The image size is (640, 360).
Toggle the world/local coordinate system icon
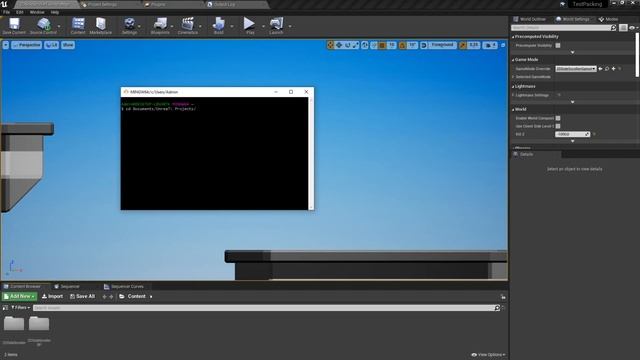coord(365,45)
